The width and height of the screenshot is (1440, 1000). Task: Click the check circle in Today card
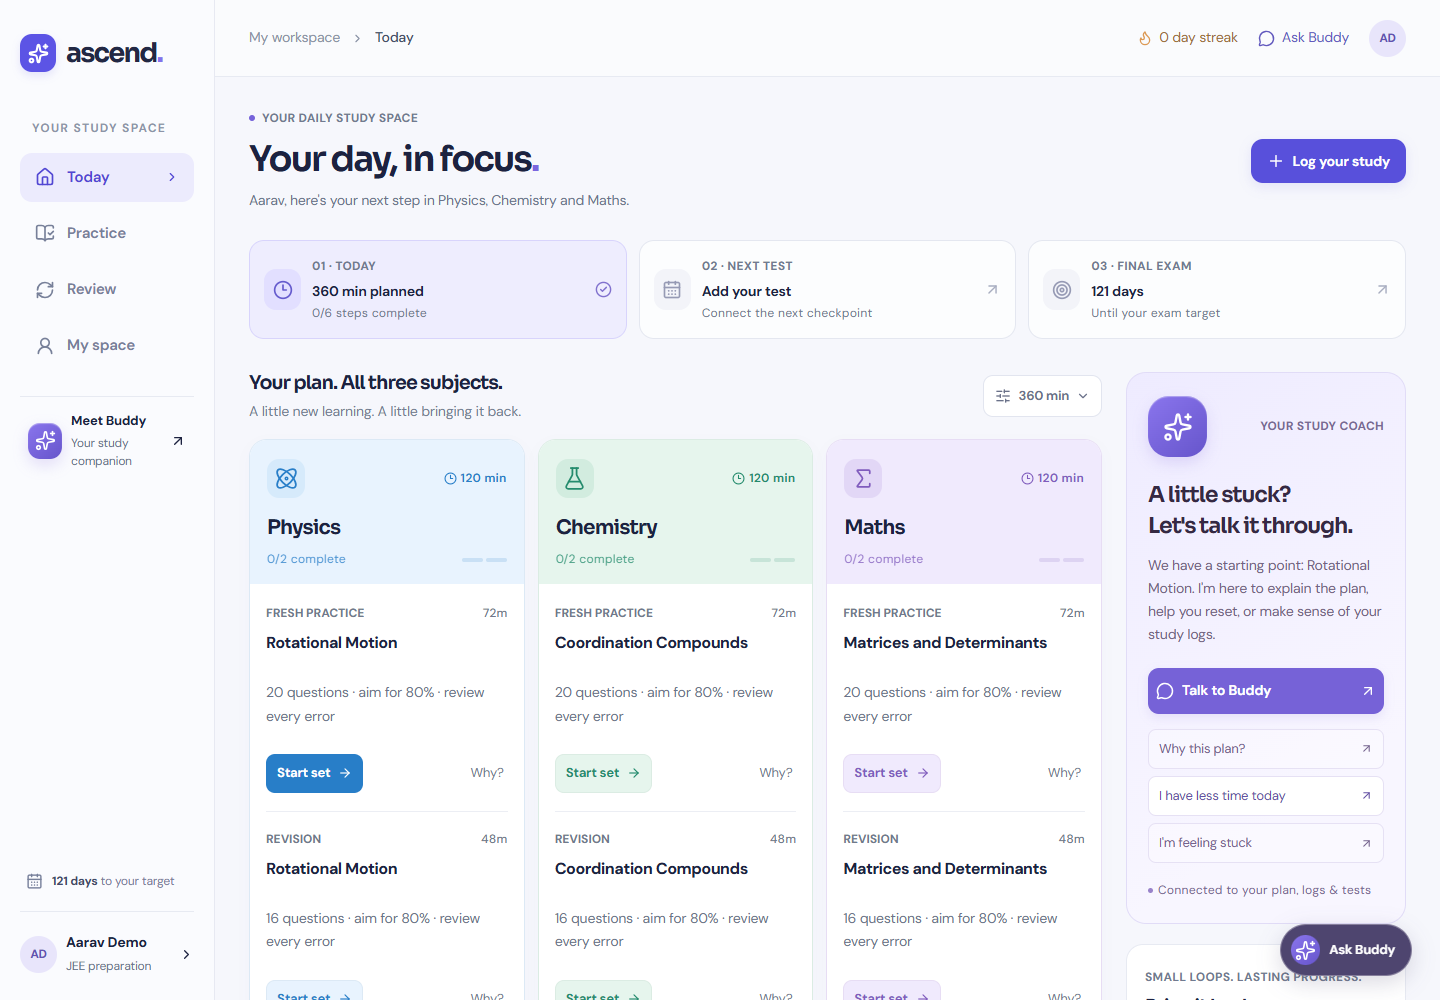pyautogui.click(x=603, y=289)
